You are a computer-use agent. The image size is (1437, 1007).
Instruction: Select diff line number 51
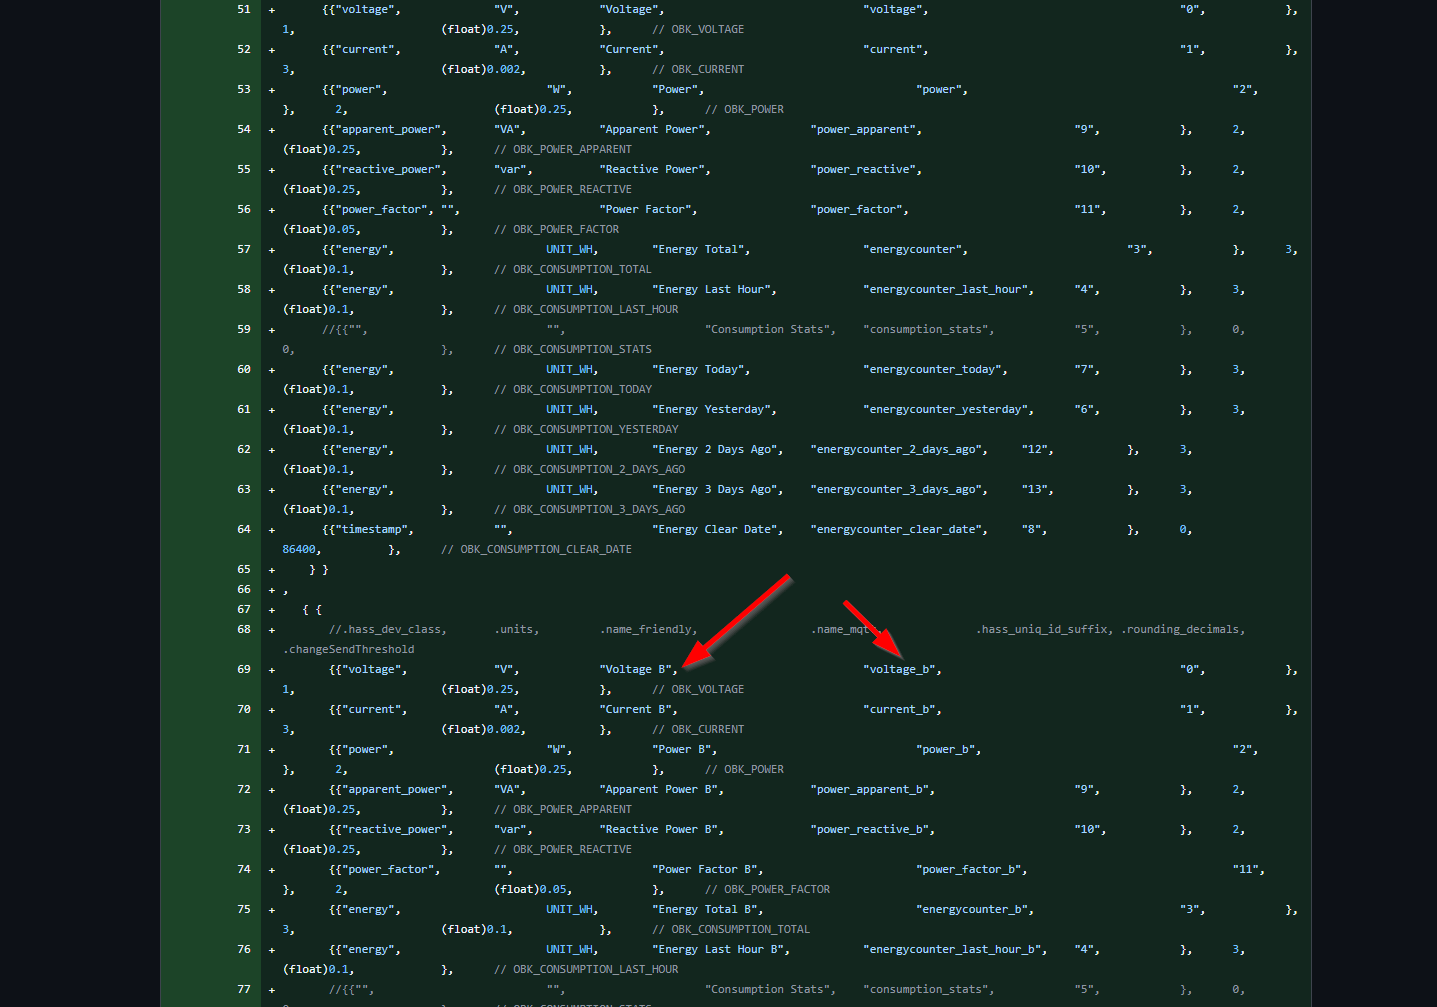pyautogui.click(x=244, y=9)
